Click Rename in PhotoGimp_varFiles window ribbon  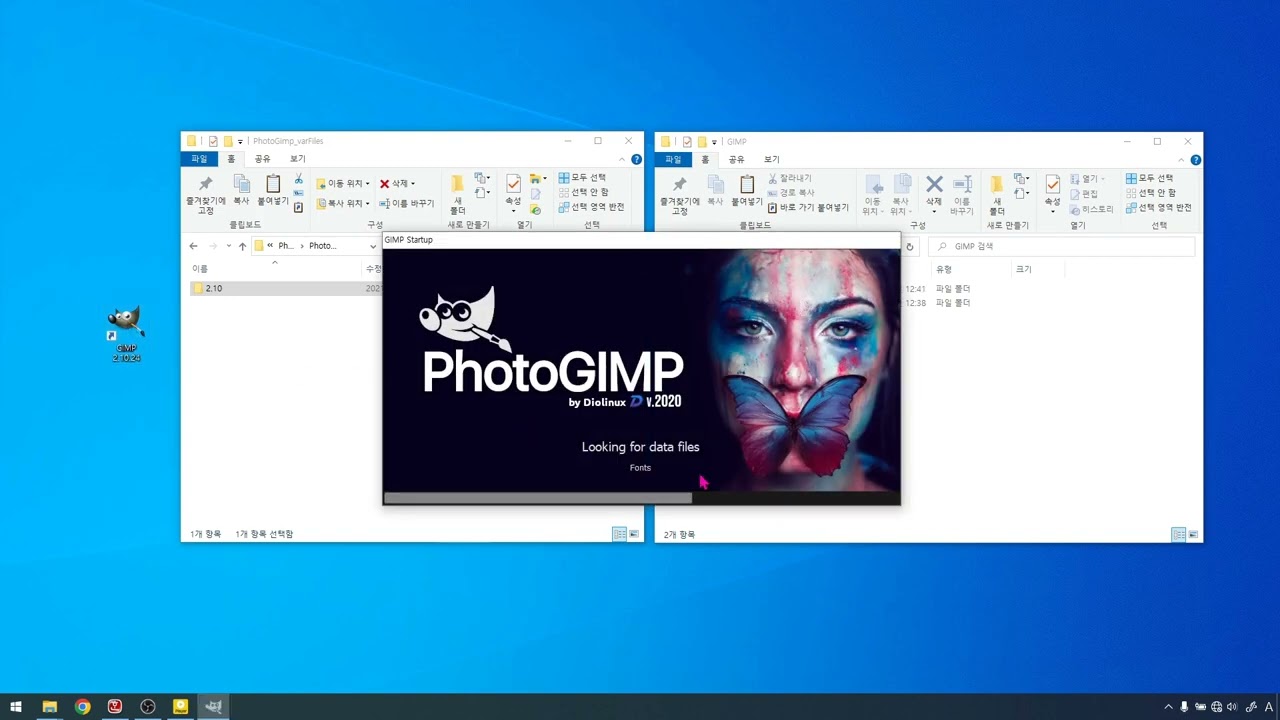click(407, 203)
